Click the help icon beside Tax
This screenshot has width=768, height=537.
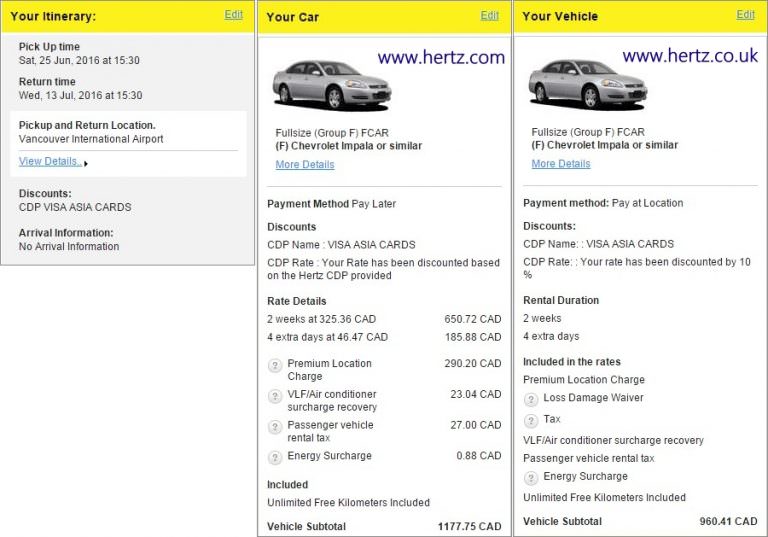point(531,420)
